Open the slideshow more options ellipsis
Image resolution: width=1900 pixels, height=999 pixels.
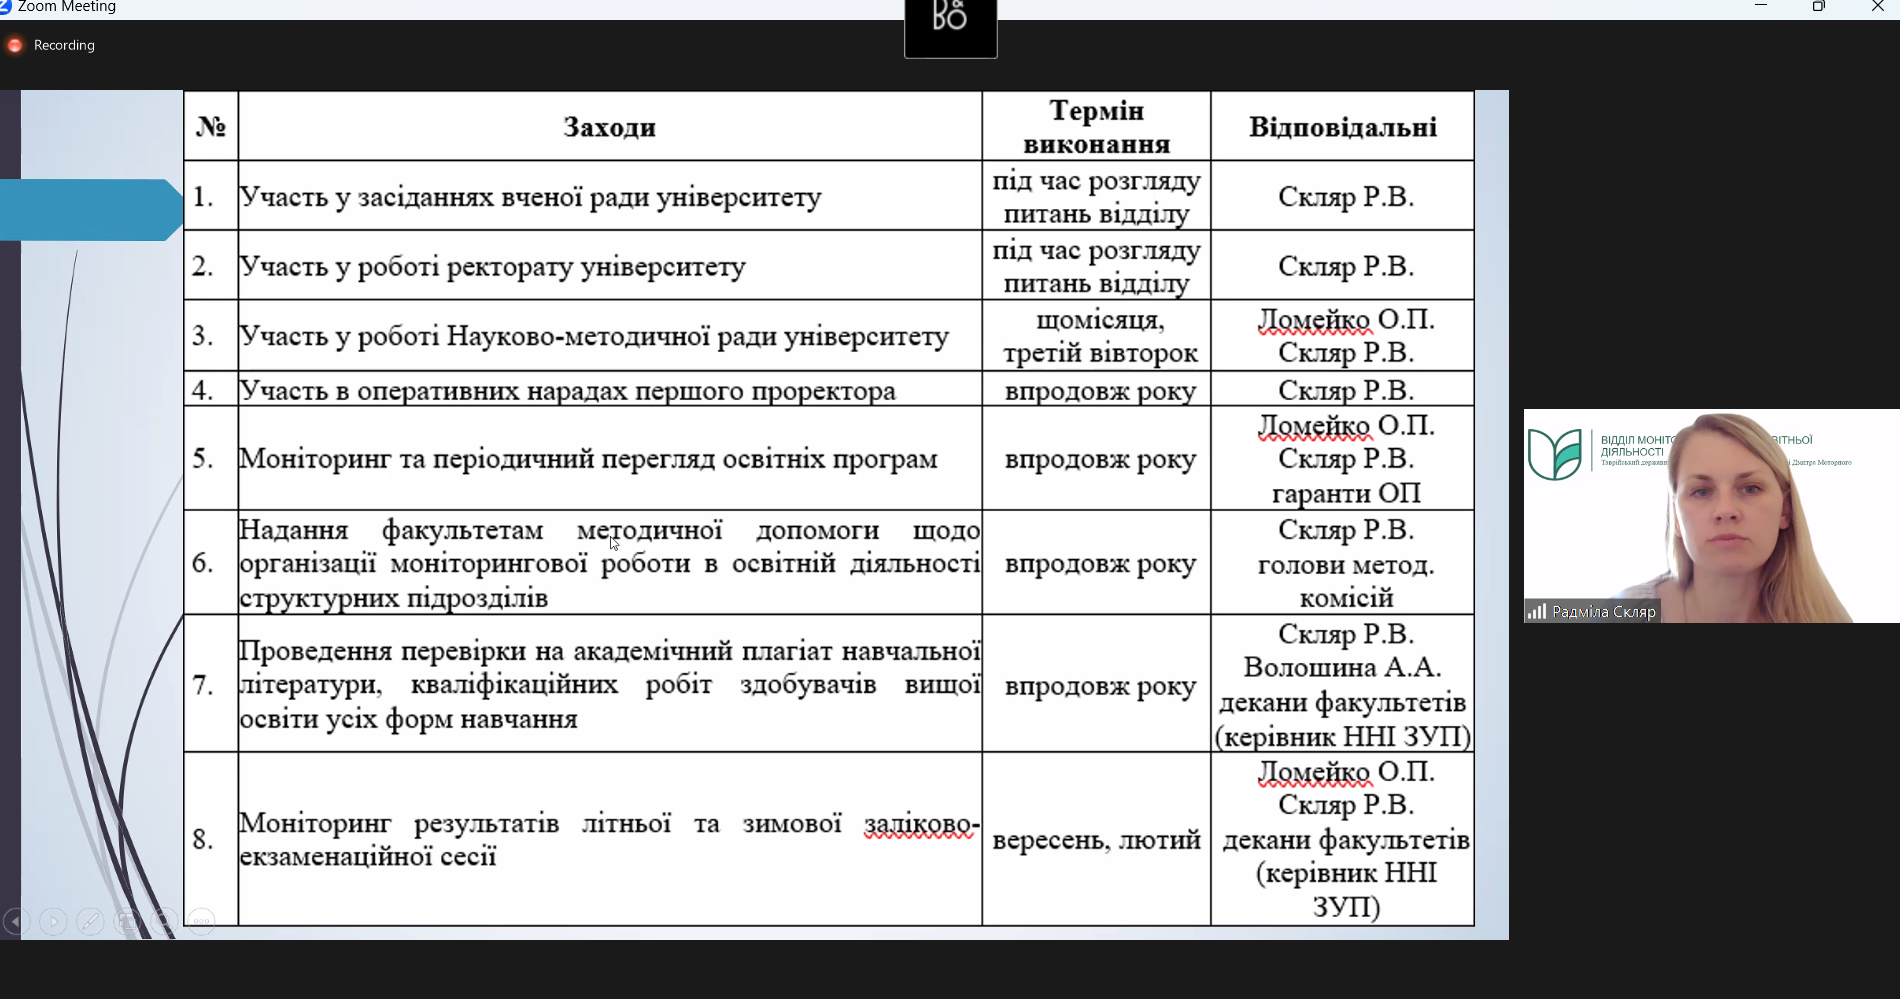(201, 921)
